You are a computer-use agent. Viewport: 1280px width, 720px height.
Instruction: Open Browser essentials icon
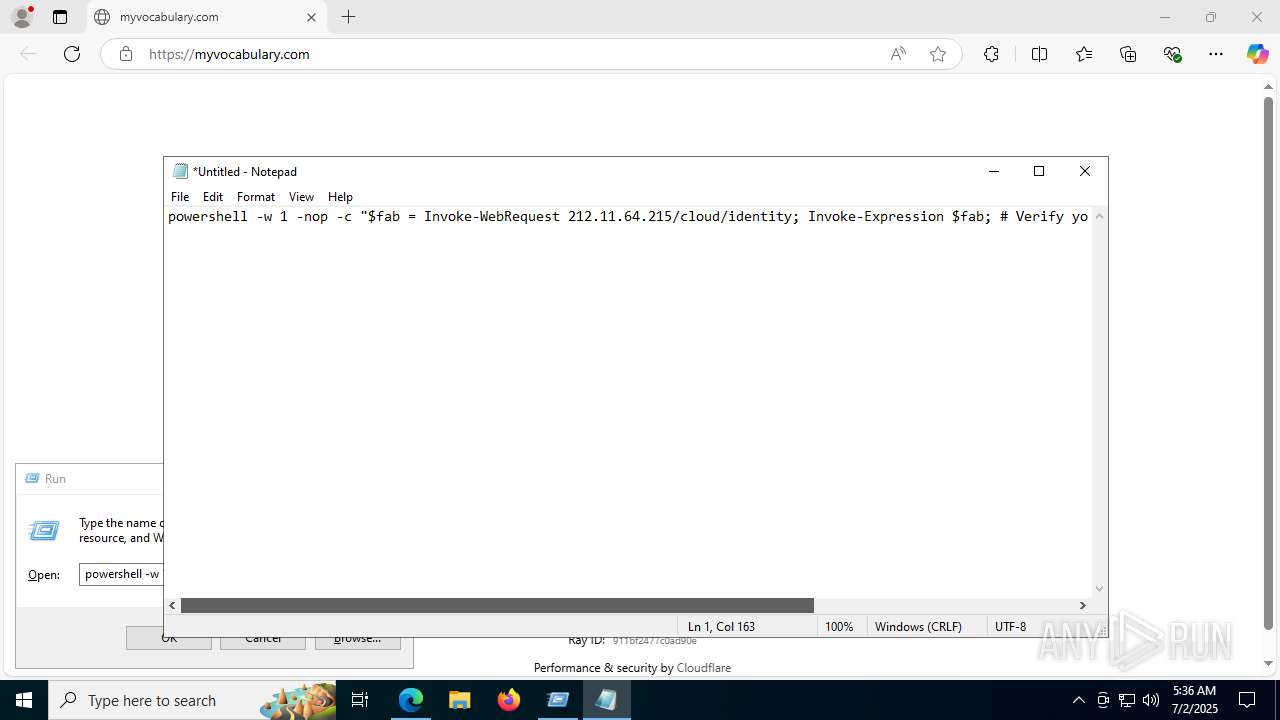(1173, 54)
